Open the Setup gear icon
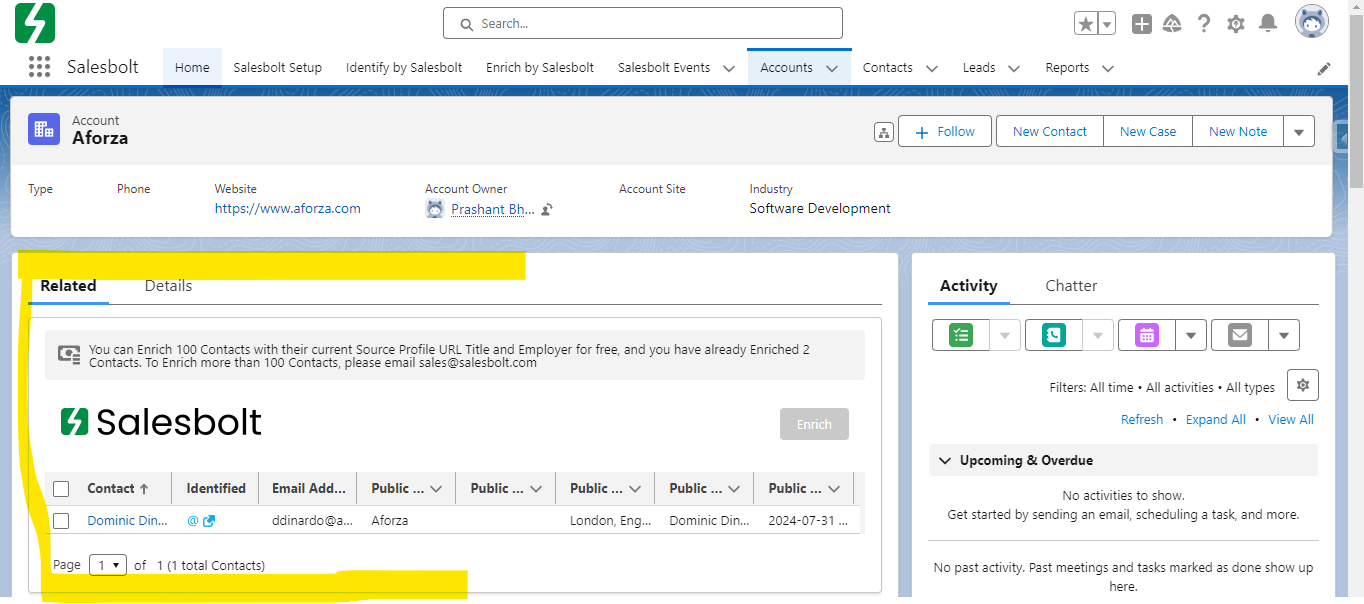The image size is (1364, 604). click(1236, 24)
